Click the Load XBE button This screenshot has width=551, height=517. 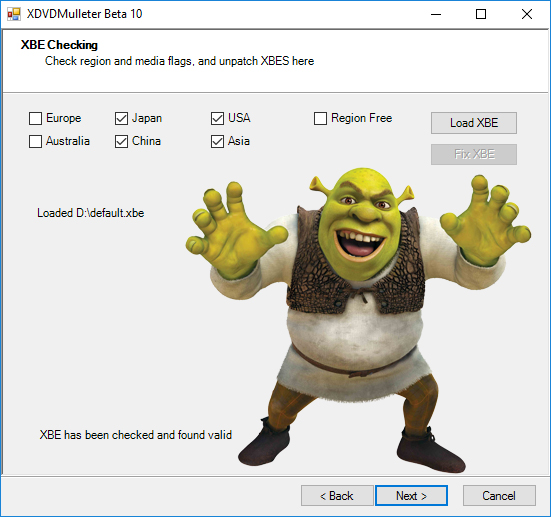[474, 123]
